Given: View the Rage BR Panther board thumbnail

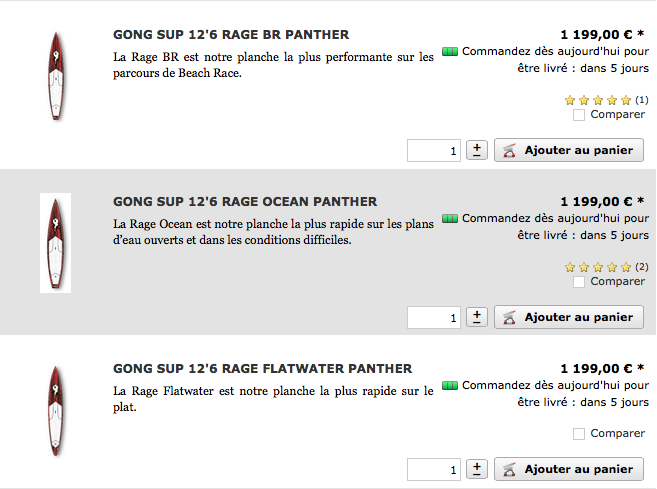Looking at the screenshot, I should click(x=56, y=77).
